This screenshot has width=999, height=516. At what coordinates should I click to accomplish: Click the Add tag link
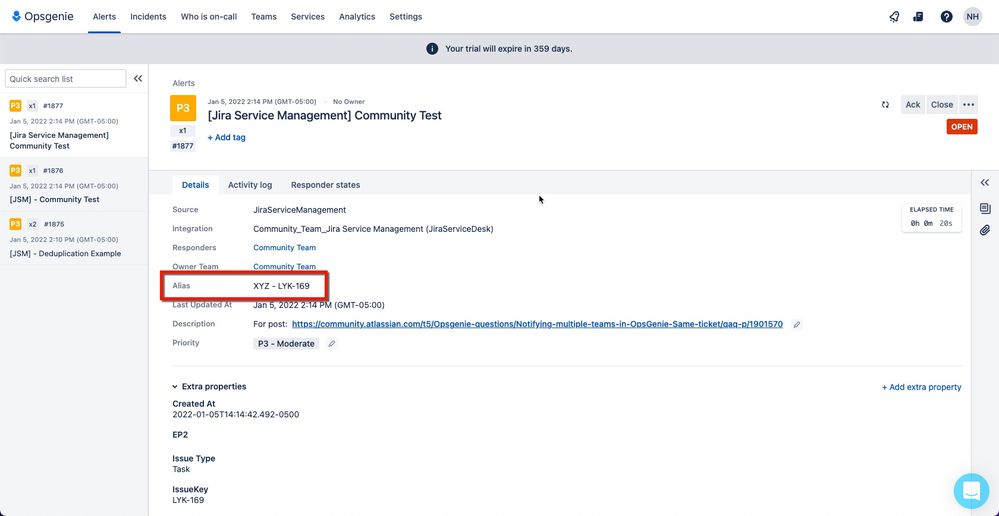(x=226, y=137)
